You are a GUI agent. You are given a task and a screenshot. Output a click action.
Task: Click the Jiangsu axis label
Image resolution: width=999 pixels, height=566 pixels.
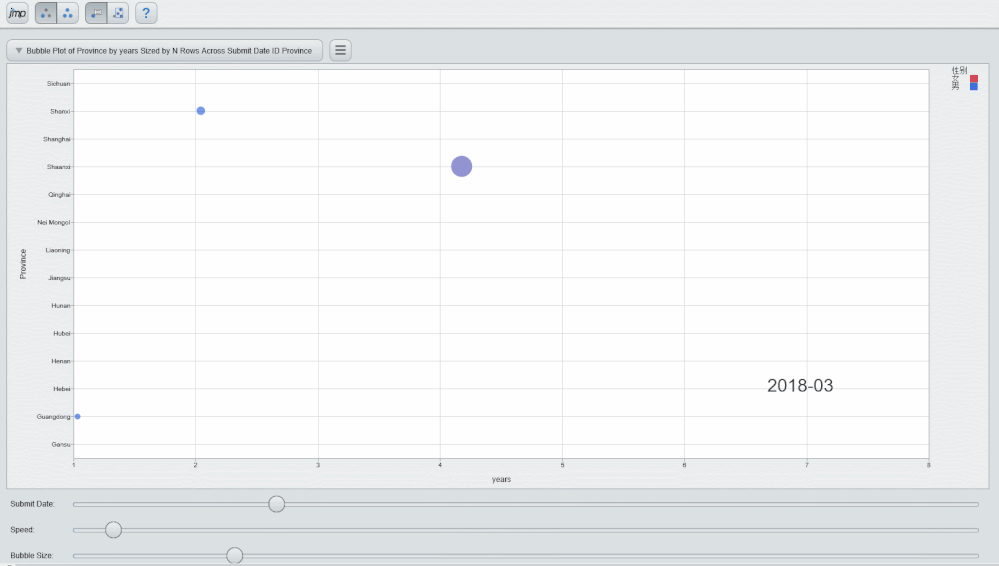pyautogui.click(x=59, y=278)
